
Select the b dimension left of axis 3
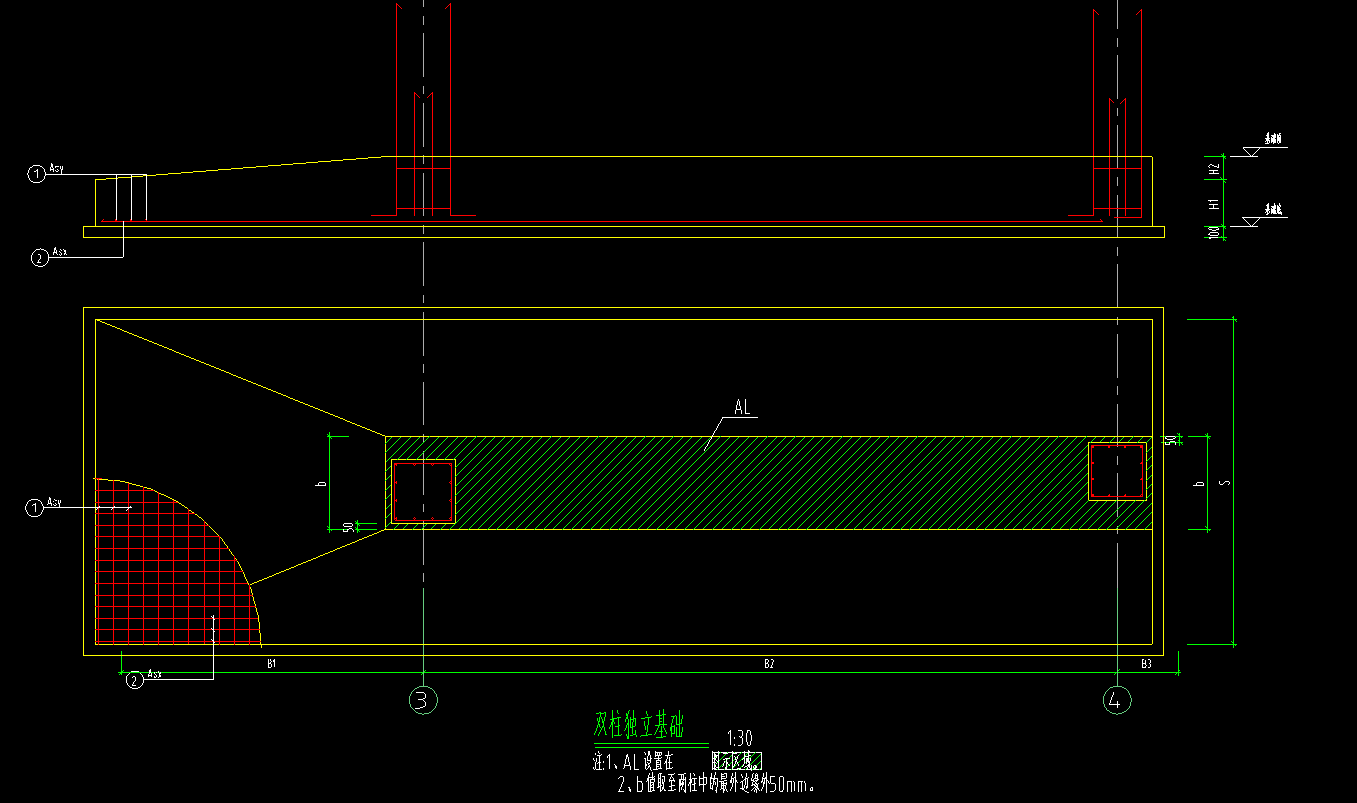coord(322,482)
